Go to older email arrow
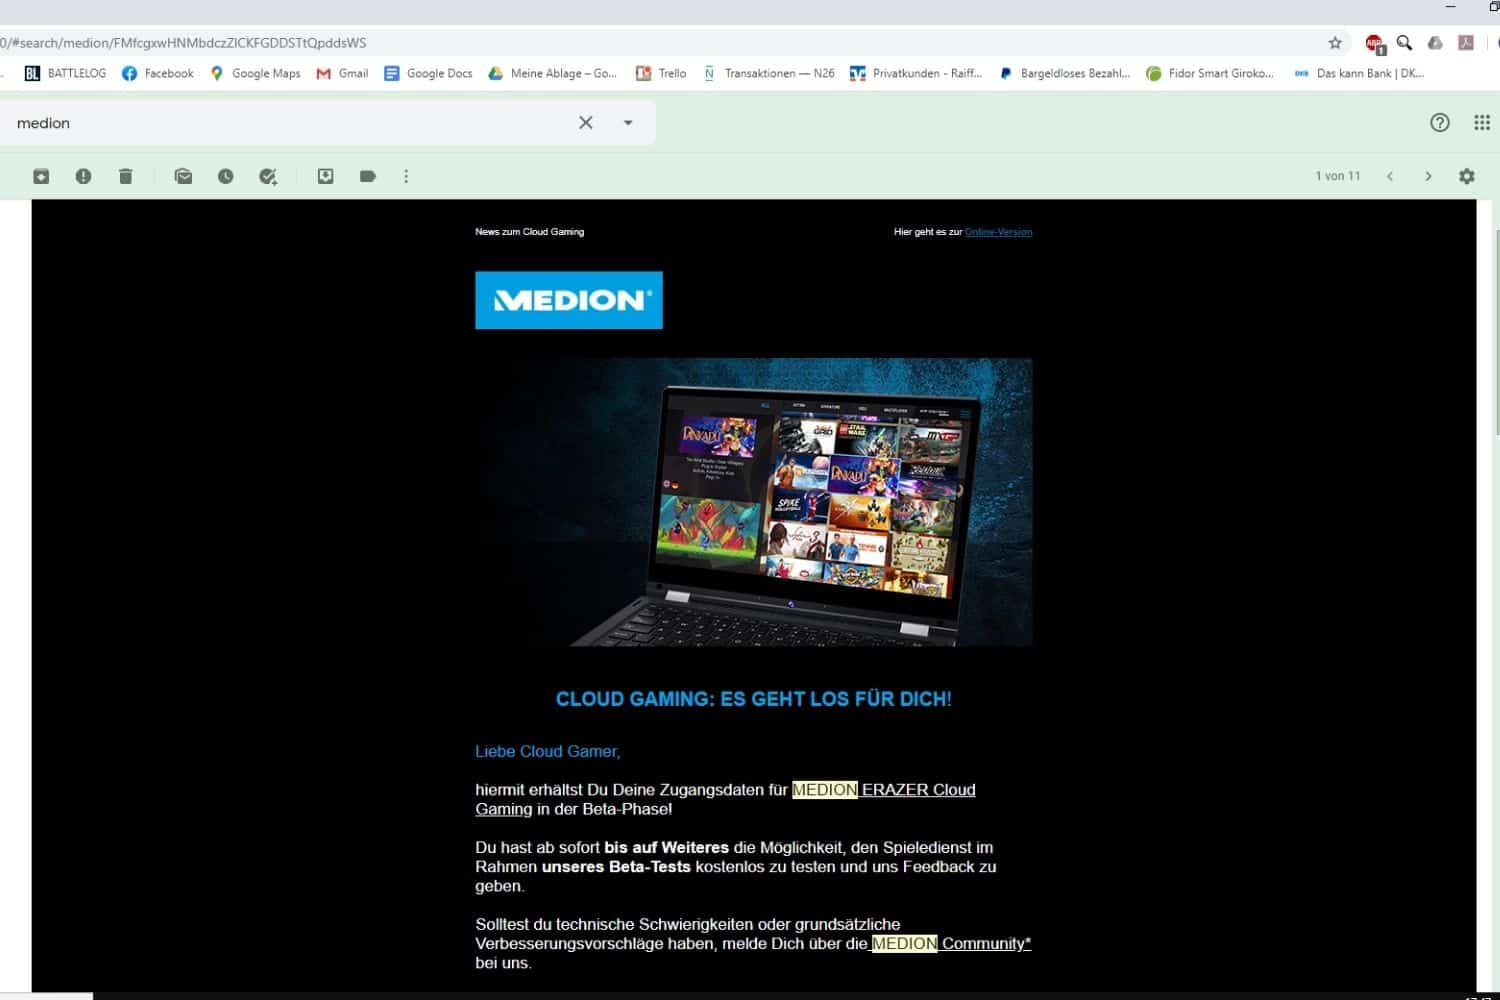The image size is (1500, 1000). pos(1428,176)
